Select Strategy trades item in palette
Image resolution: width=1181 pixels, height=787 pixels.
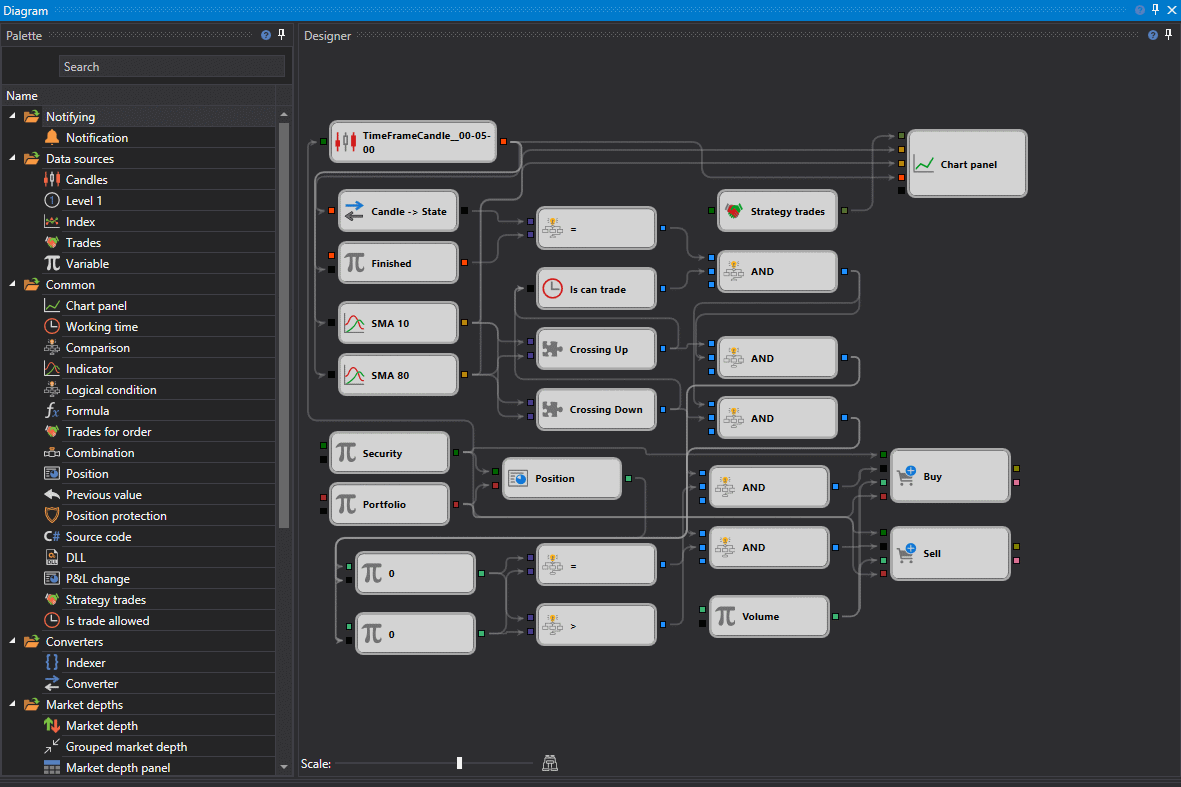click(106, 600)
